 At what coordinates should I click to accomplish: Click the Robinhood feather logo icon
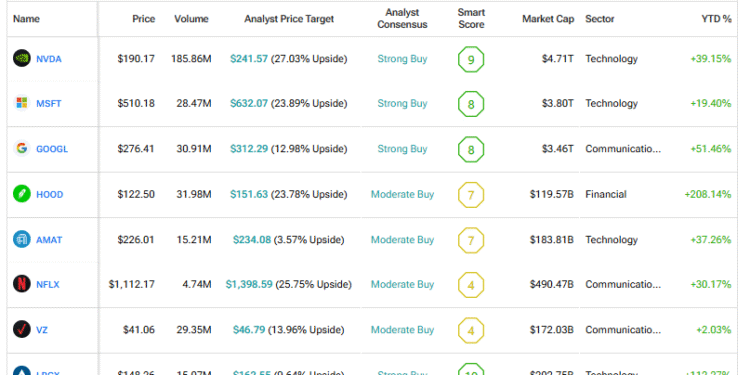[x=22, y=194]
